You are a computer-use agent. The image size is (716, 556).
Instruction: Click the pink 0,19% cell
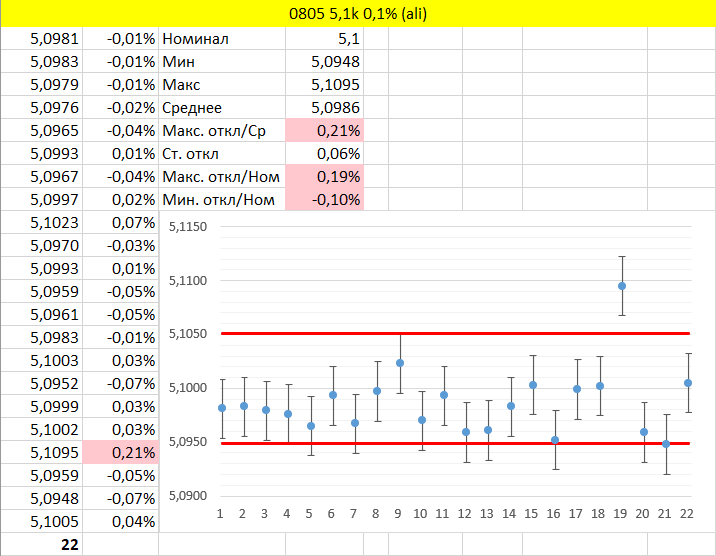click(324, 177)
